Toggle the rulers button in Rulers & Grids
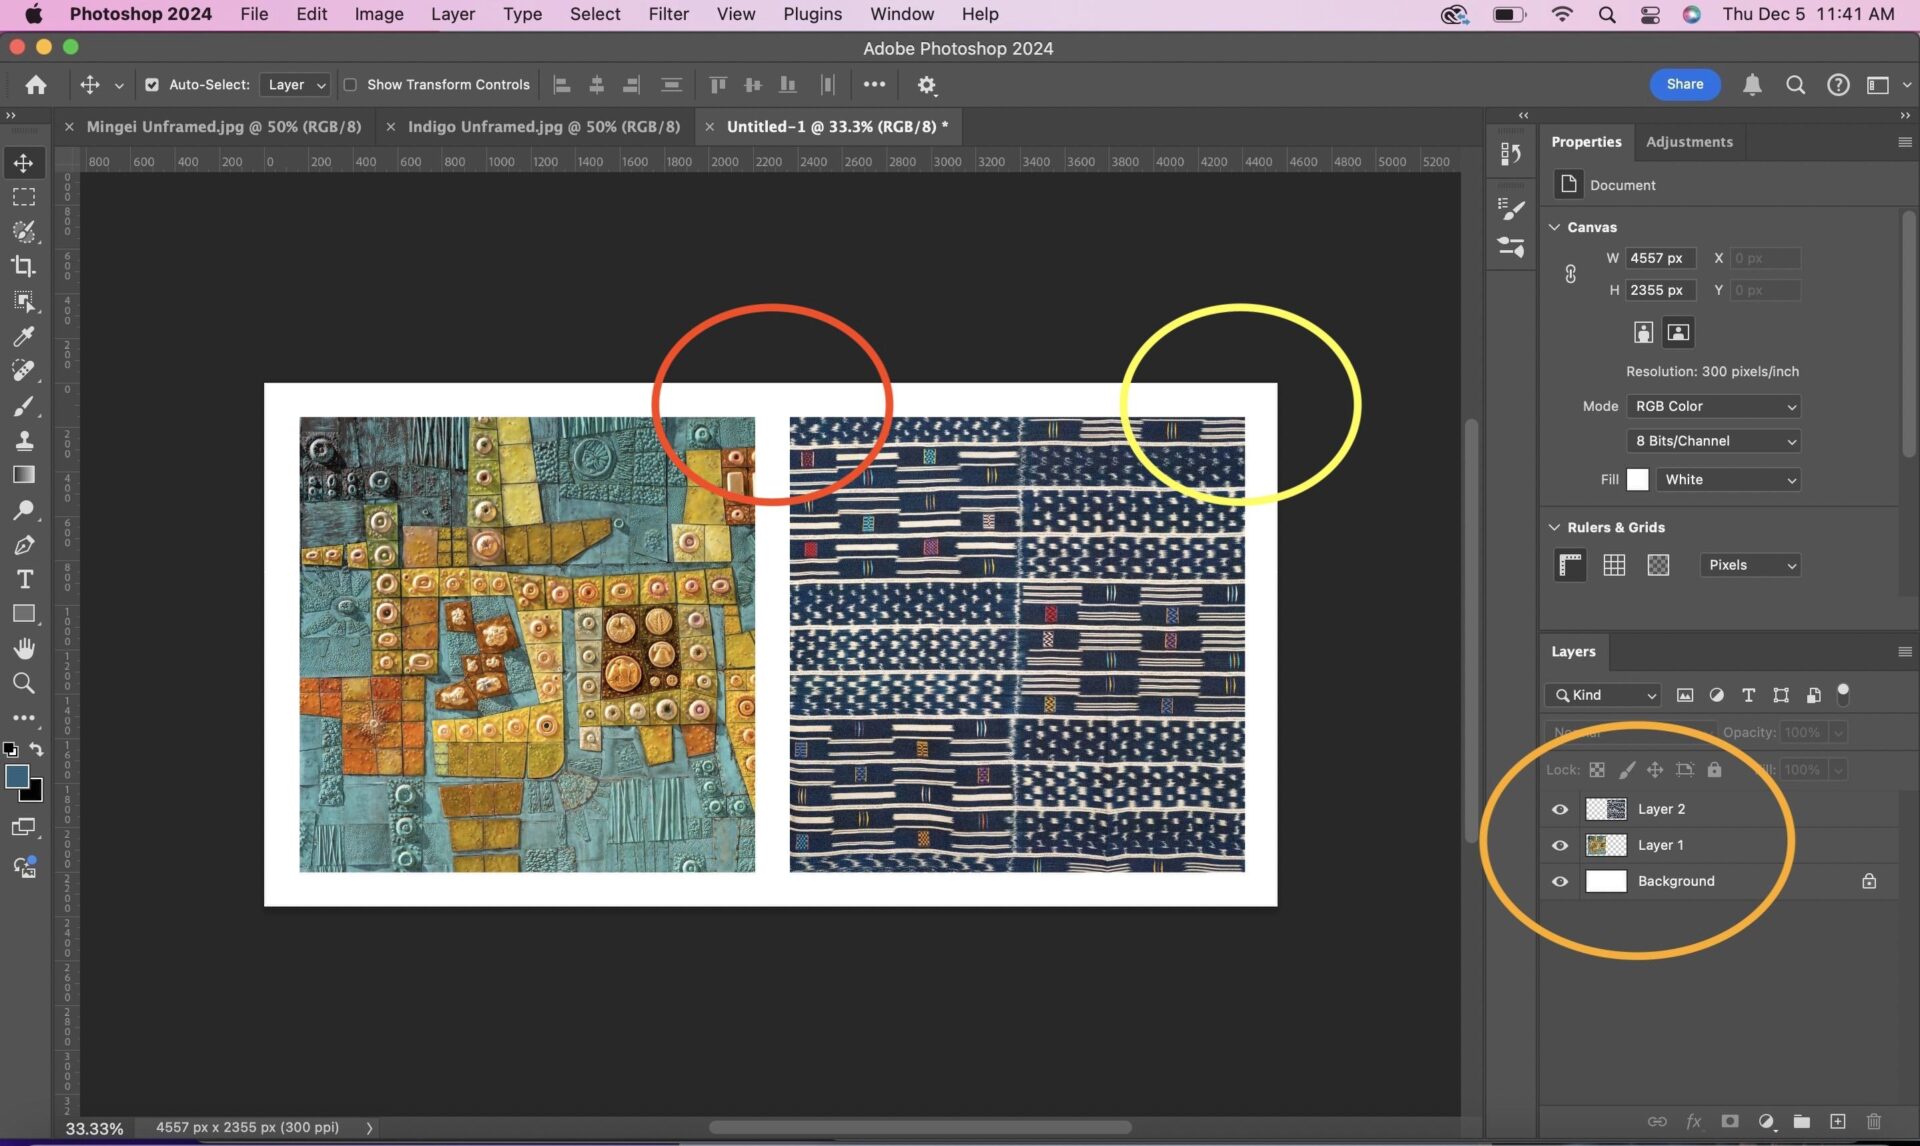This screenshot has height=1146, width=1920. (x=1570, y=565)
